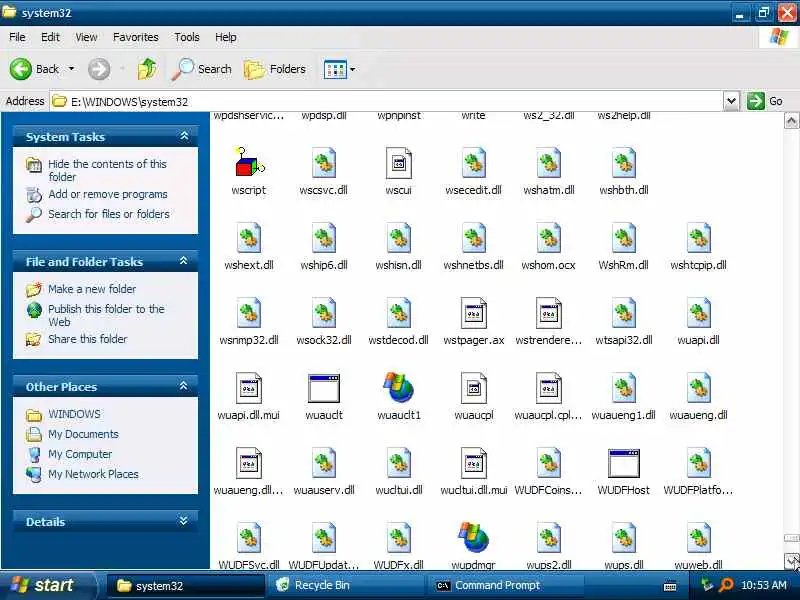Click the system32 taskbar button
Image resolution: width=800 pixels, height=600 pixels.
point(186,586)
